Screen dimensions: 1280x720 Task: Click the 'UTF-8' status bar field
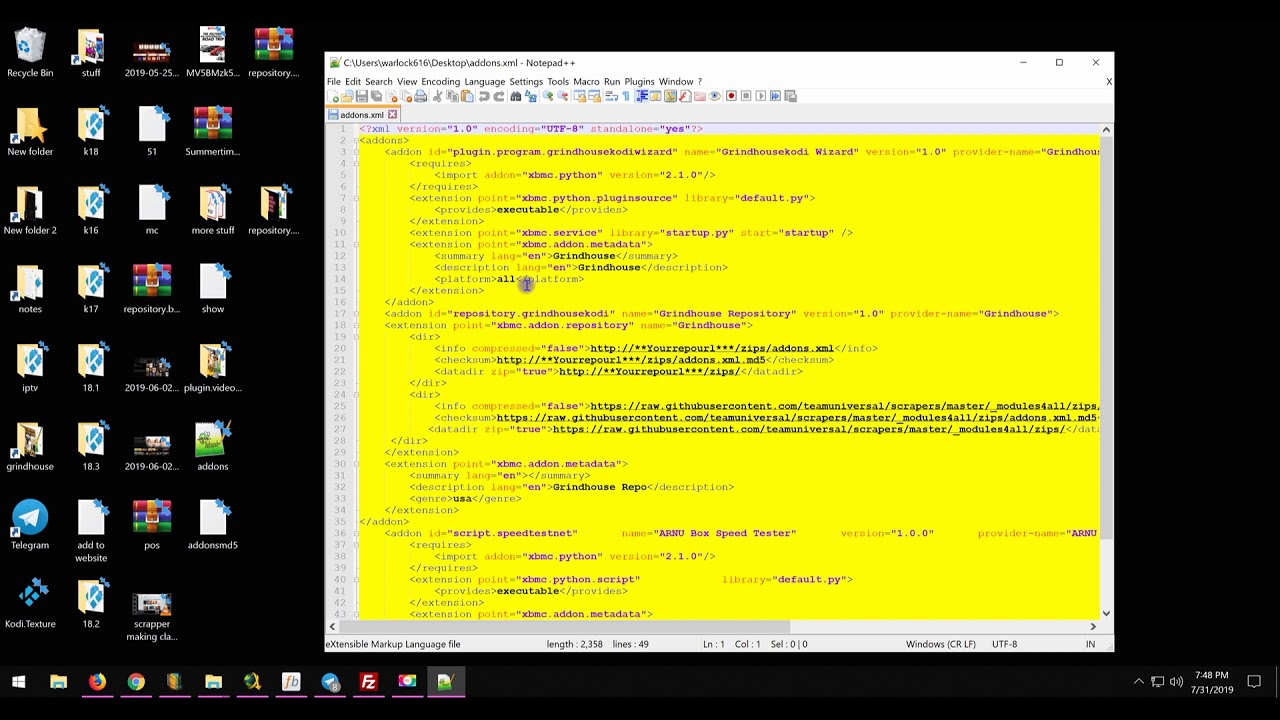click(x=1004, y=644)
